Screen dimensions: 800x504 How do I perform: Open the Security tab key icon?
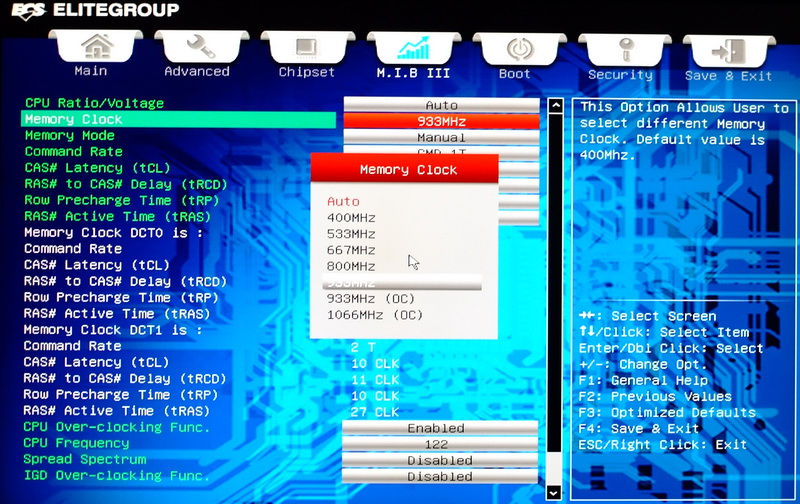click(x=626, y=50)
